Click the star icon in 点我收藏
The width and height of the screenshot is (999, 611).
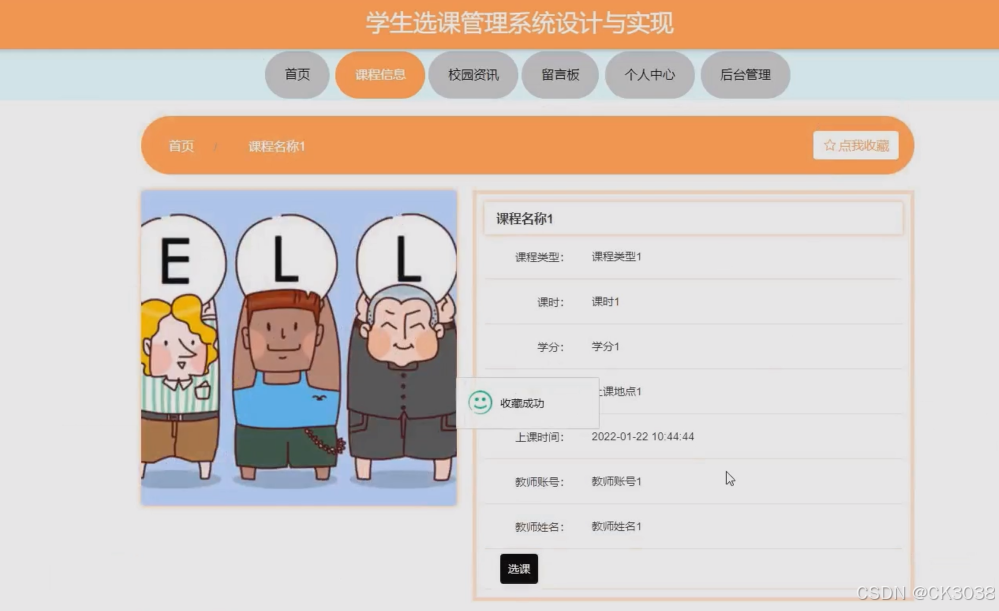[x=829, y=145]
